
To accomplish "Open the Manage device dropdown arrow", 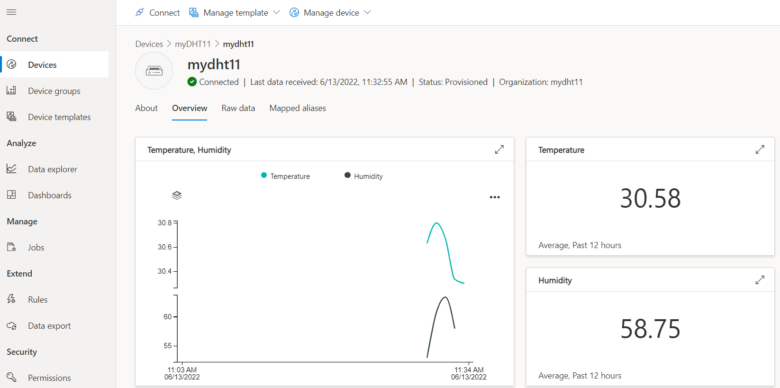I will [368, 12].
